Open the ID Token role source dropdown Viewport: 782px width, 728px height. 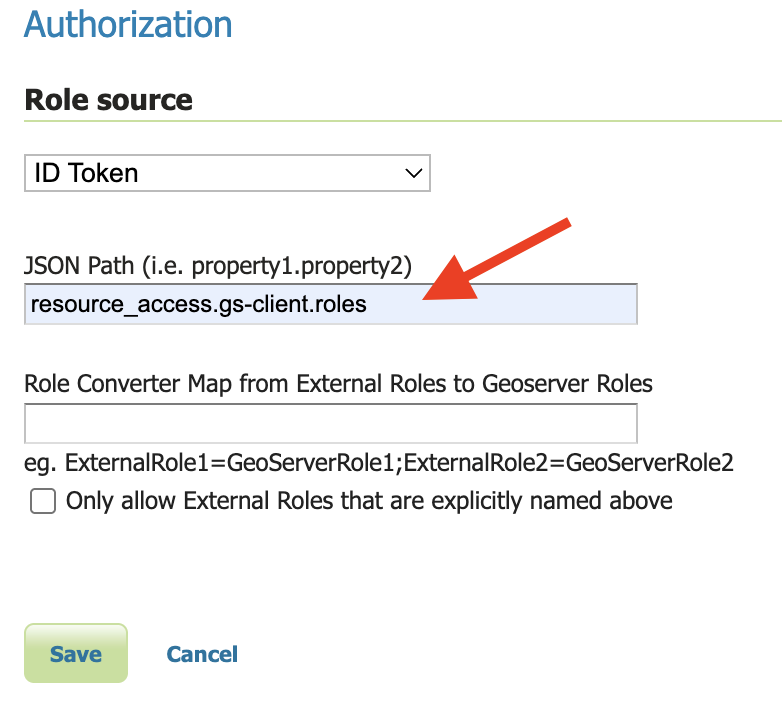(227, 173)
